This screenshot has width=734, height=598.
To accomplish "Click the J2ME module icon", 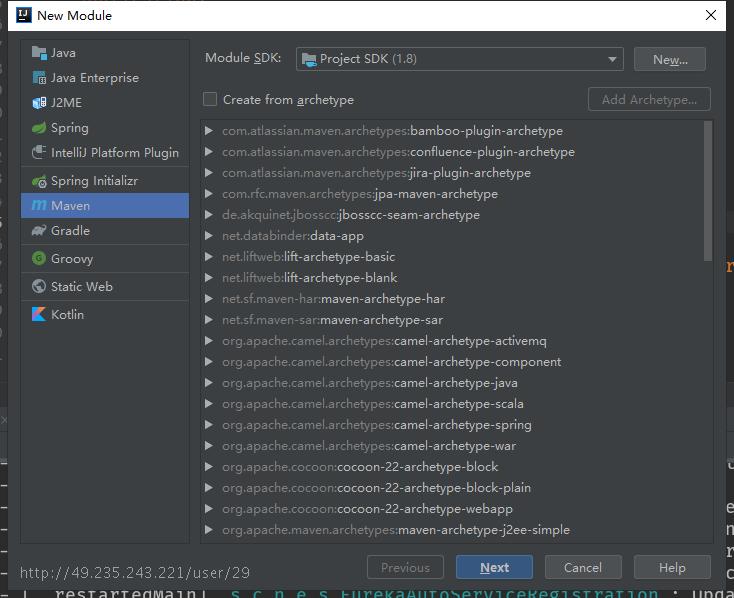I will (39, 103).
